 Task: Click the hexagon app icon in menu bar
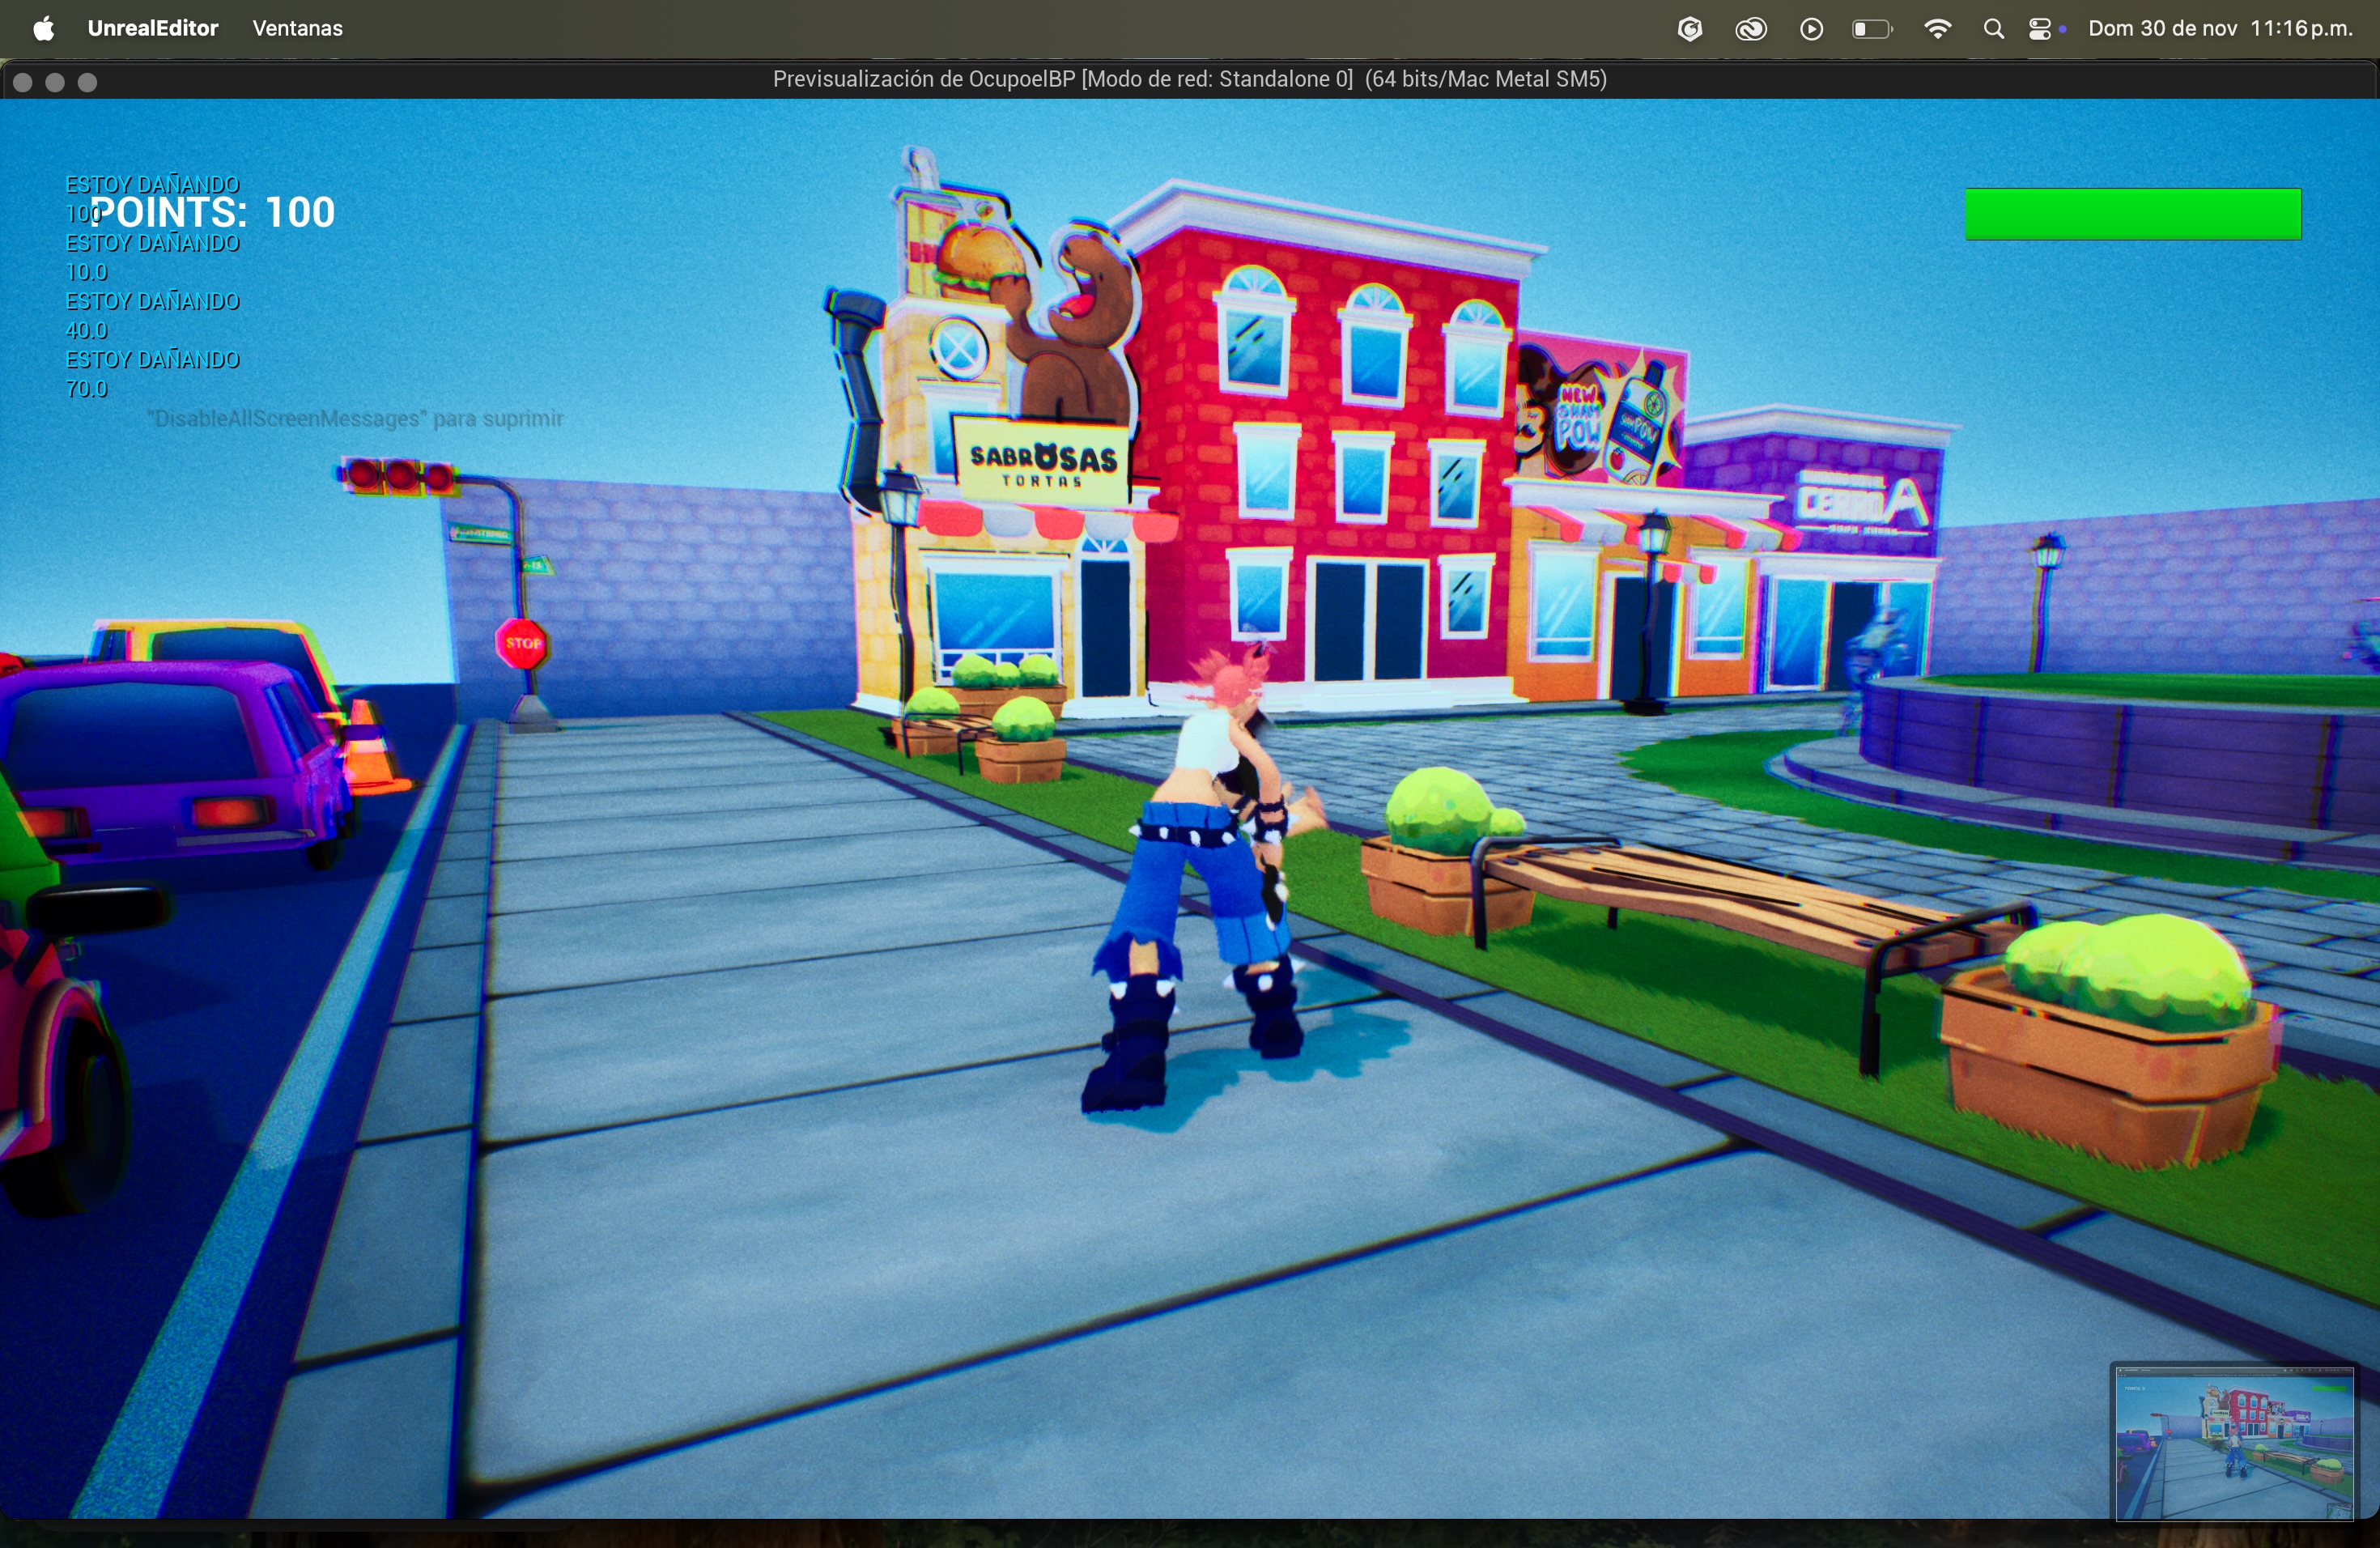(x=1689, y=30)
